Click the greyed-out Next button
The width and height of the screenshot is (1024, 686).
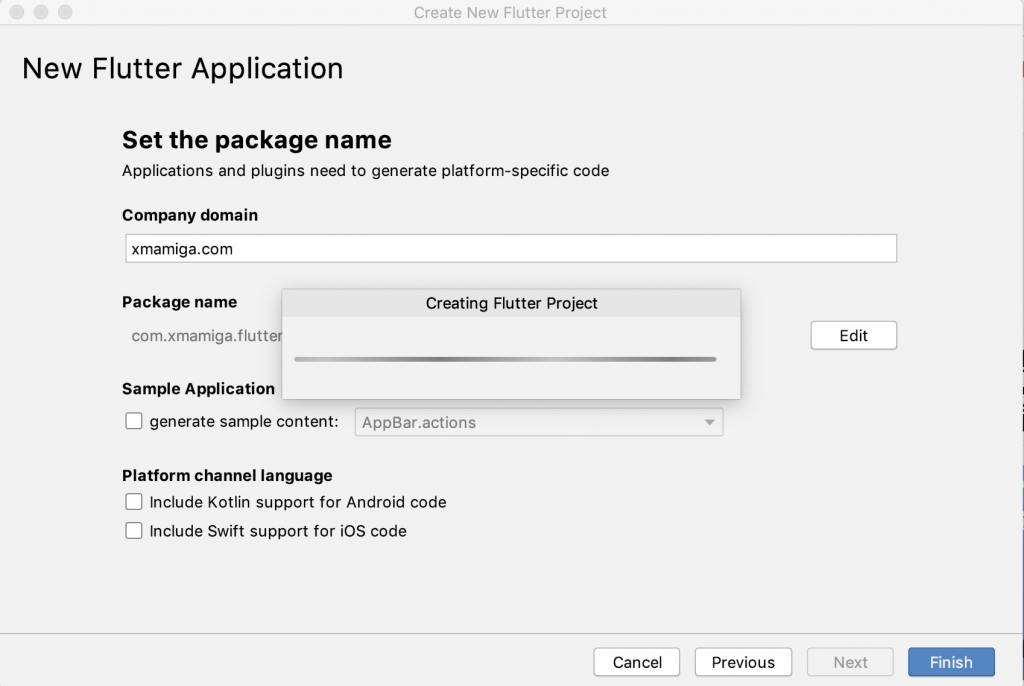point(850,662)
